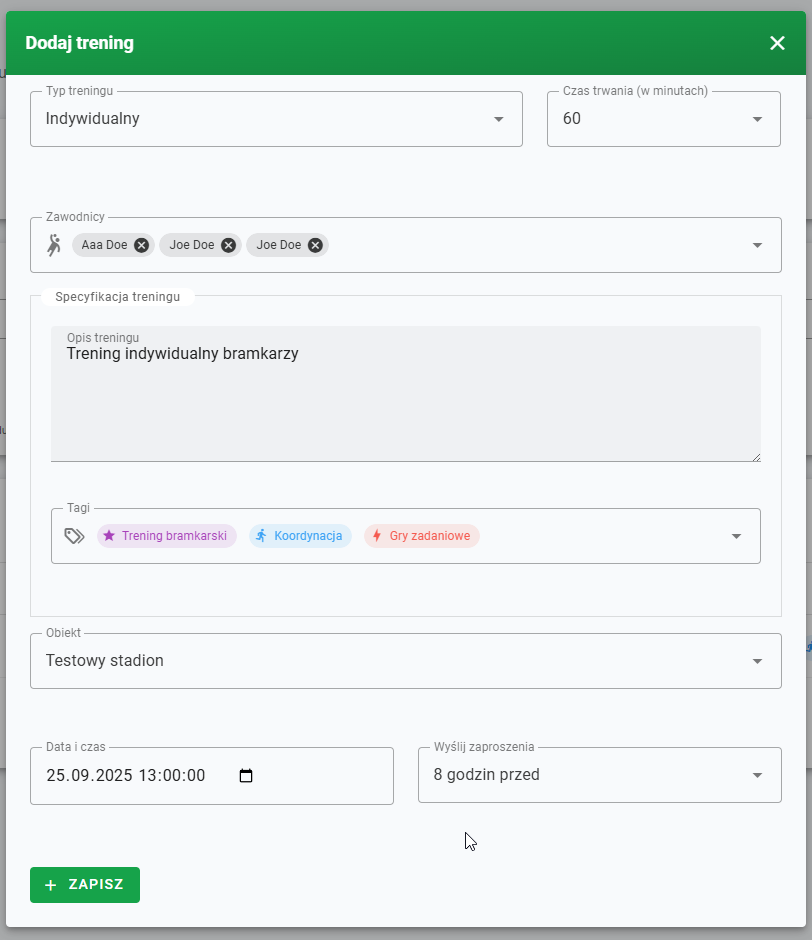Click the tags icon in the Tagi field

pos(73,535)
